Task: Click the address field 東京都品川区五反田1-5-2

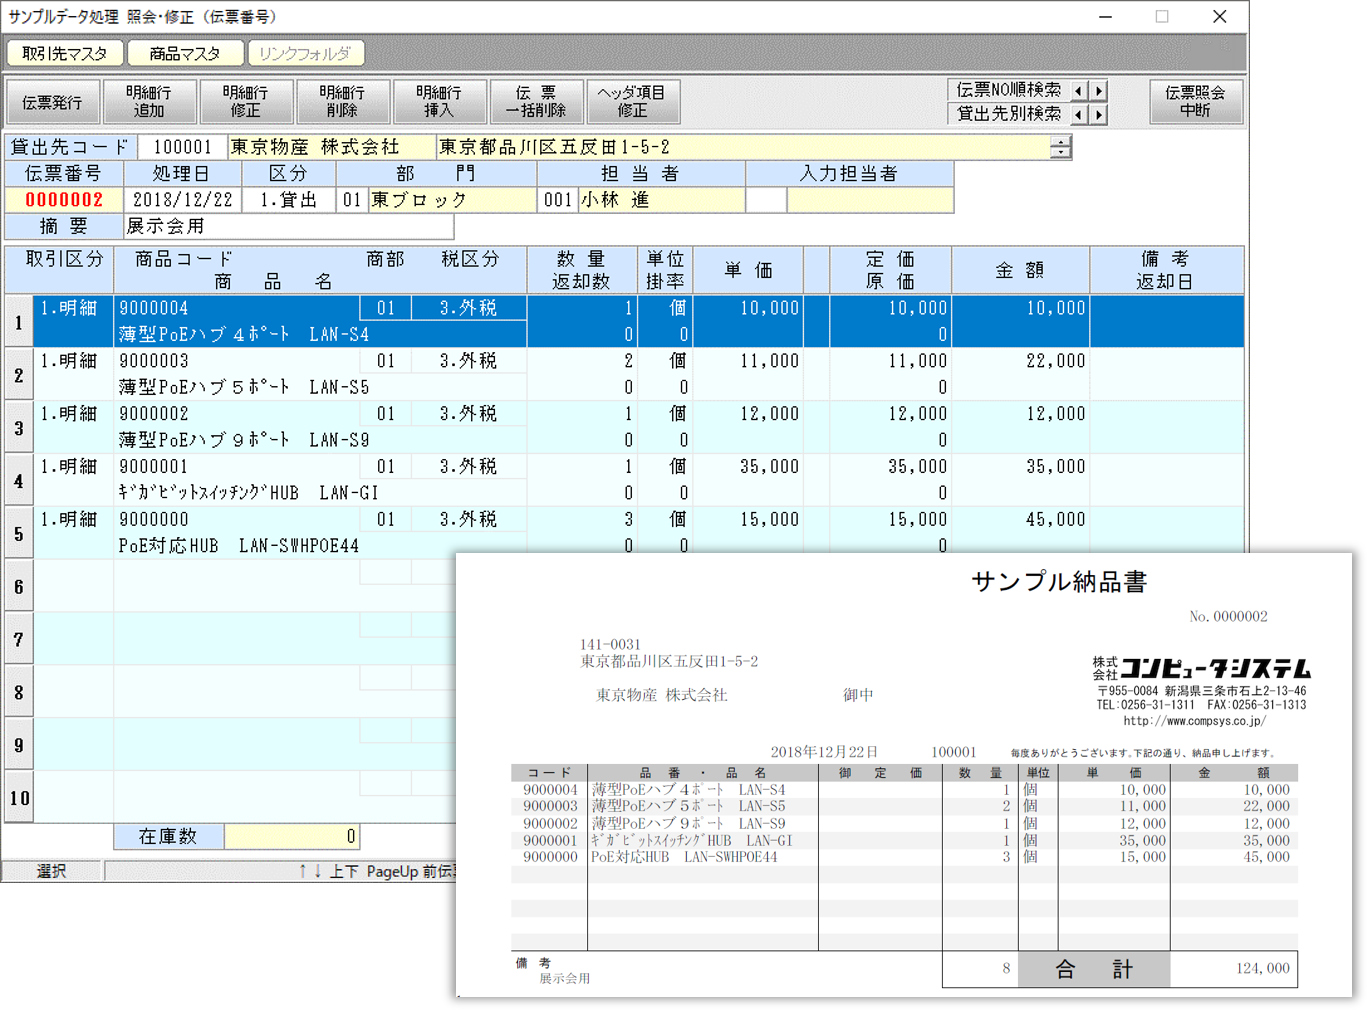Action: tap(743, 147)
